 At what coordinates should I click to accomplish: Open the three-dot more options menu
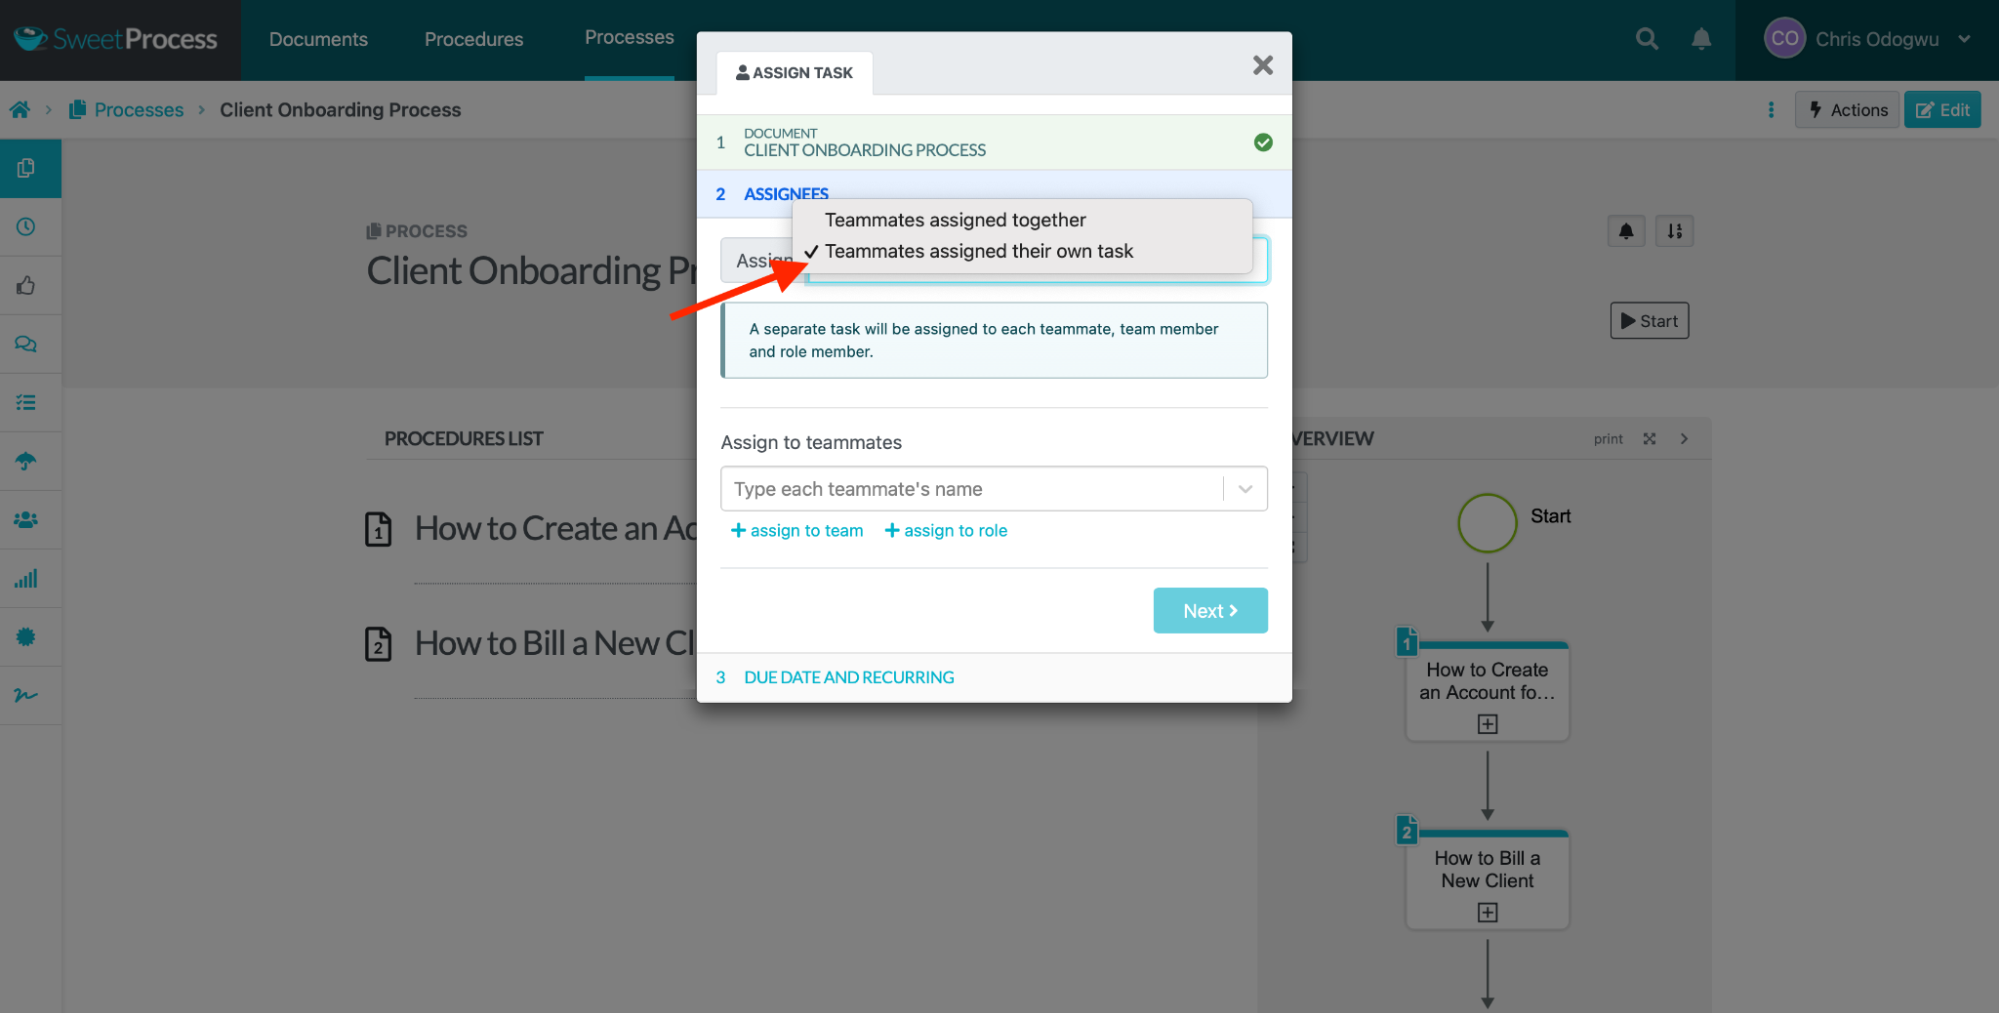pos(1770,110)
